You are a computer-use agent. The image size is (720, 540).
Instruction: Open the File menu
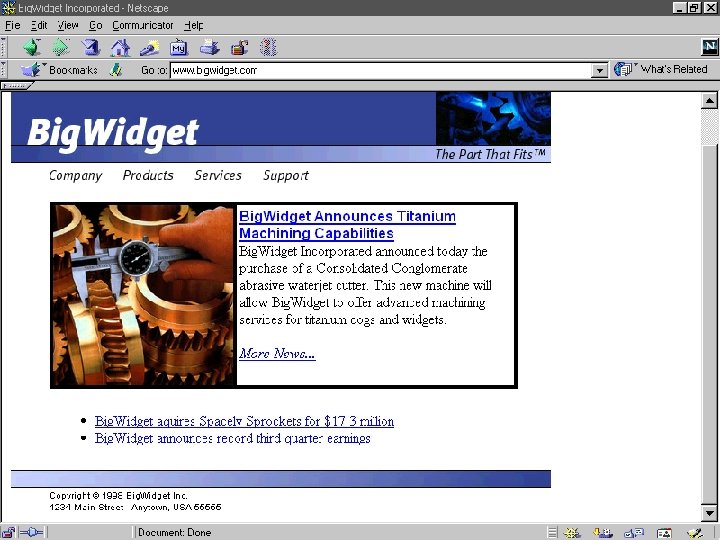pyautogui.click(x=12, y=25)
